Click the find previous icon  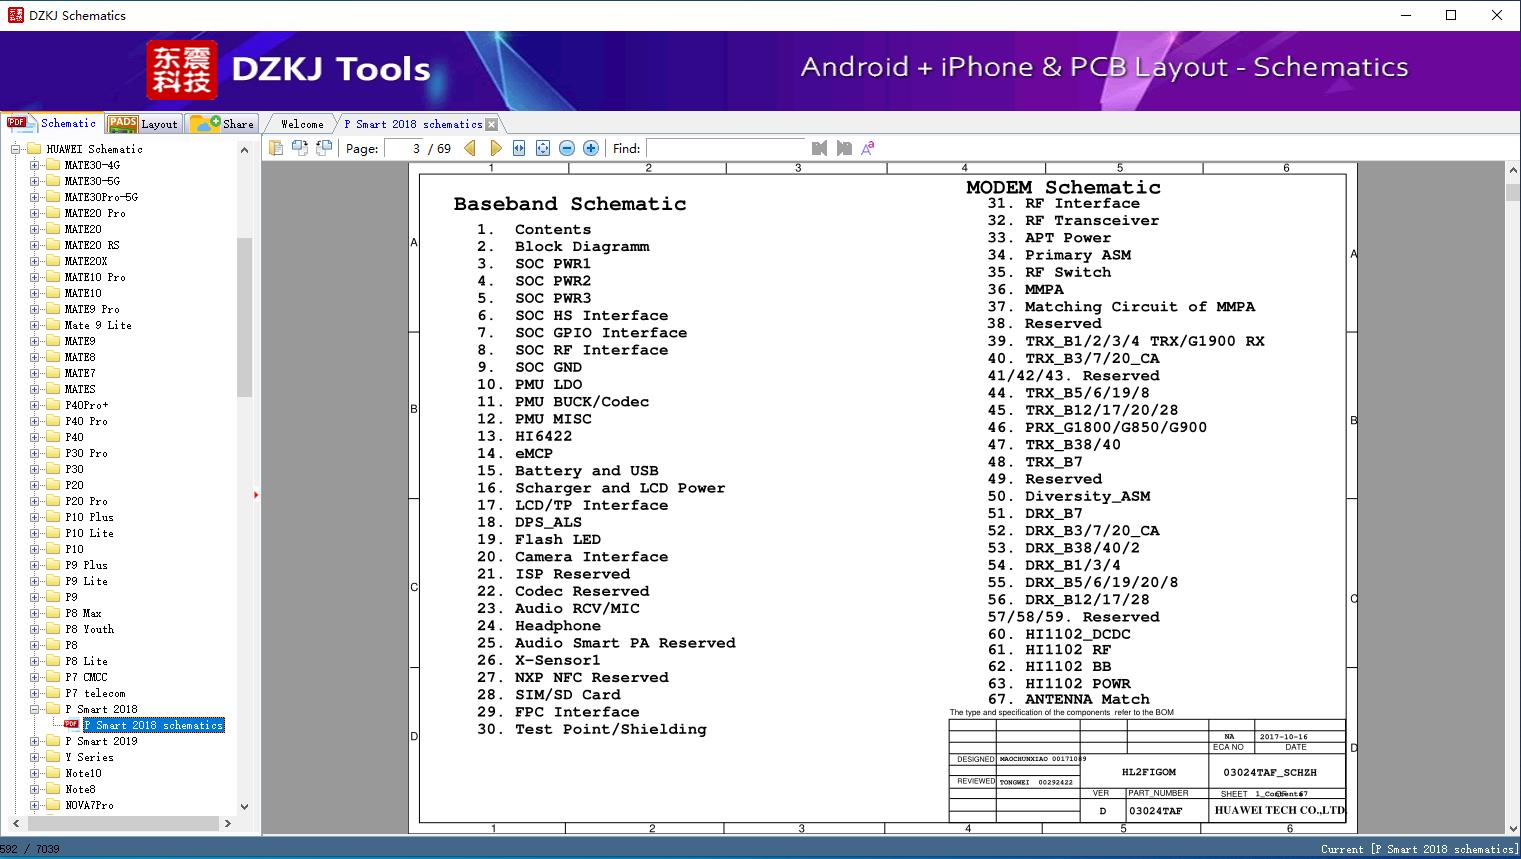pos(820,148)
